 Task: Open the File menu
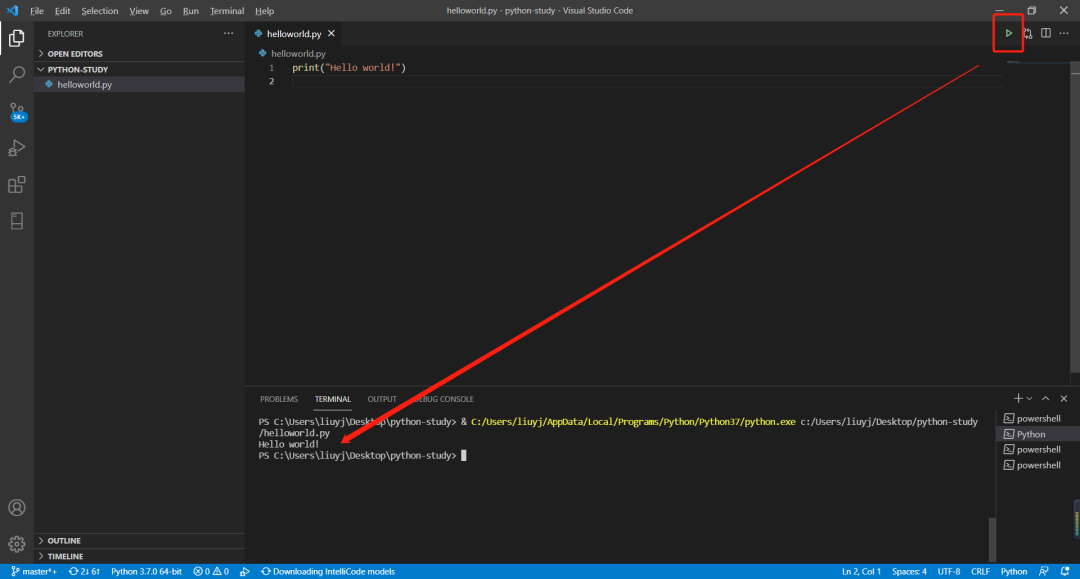37,10
